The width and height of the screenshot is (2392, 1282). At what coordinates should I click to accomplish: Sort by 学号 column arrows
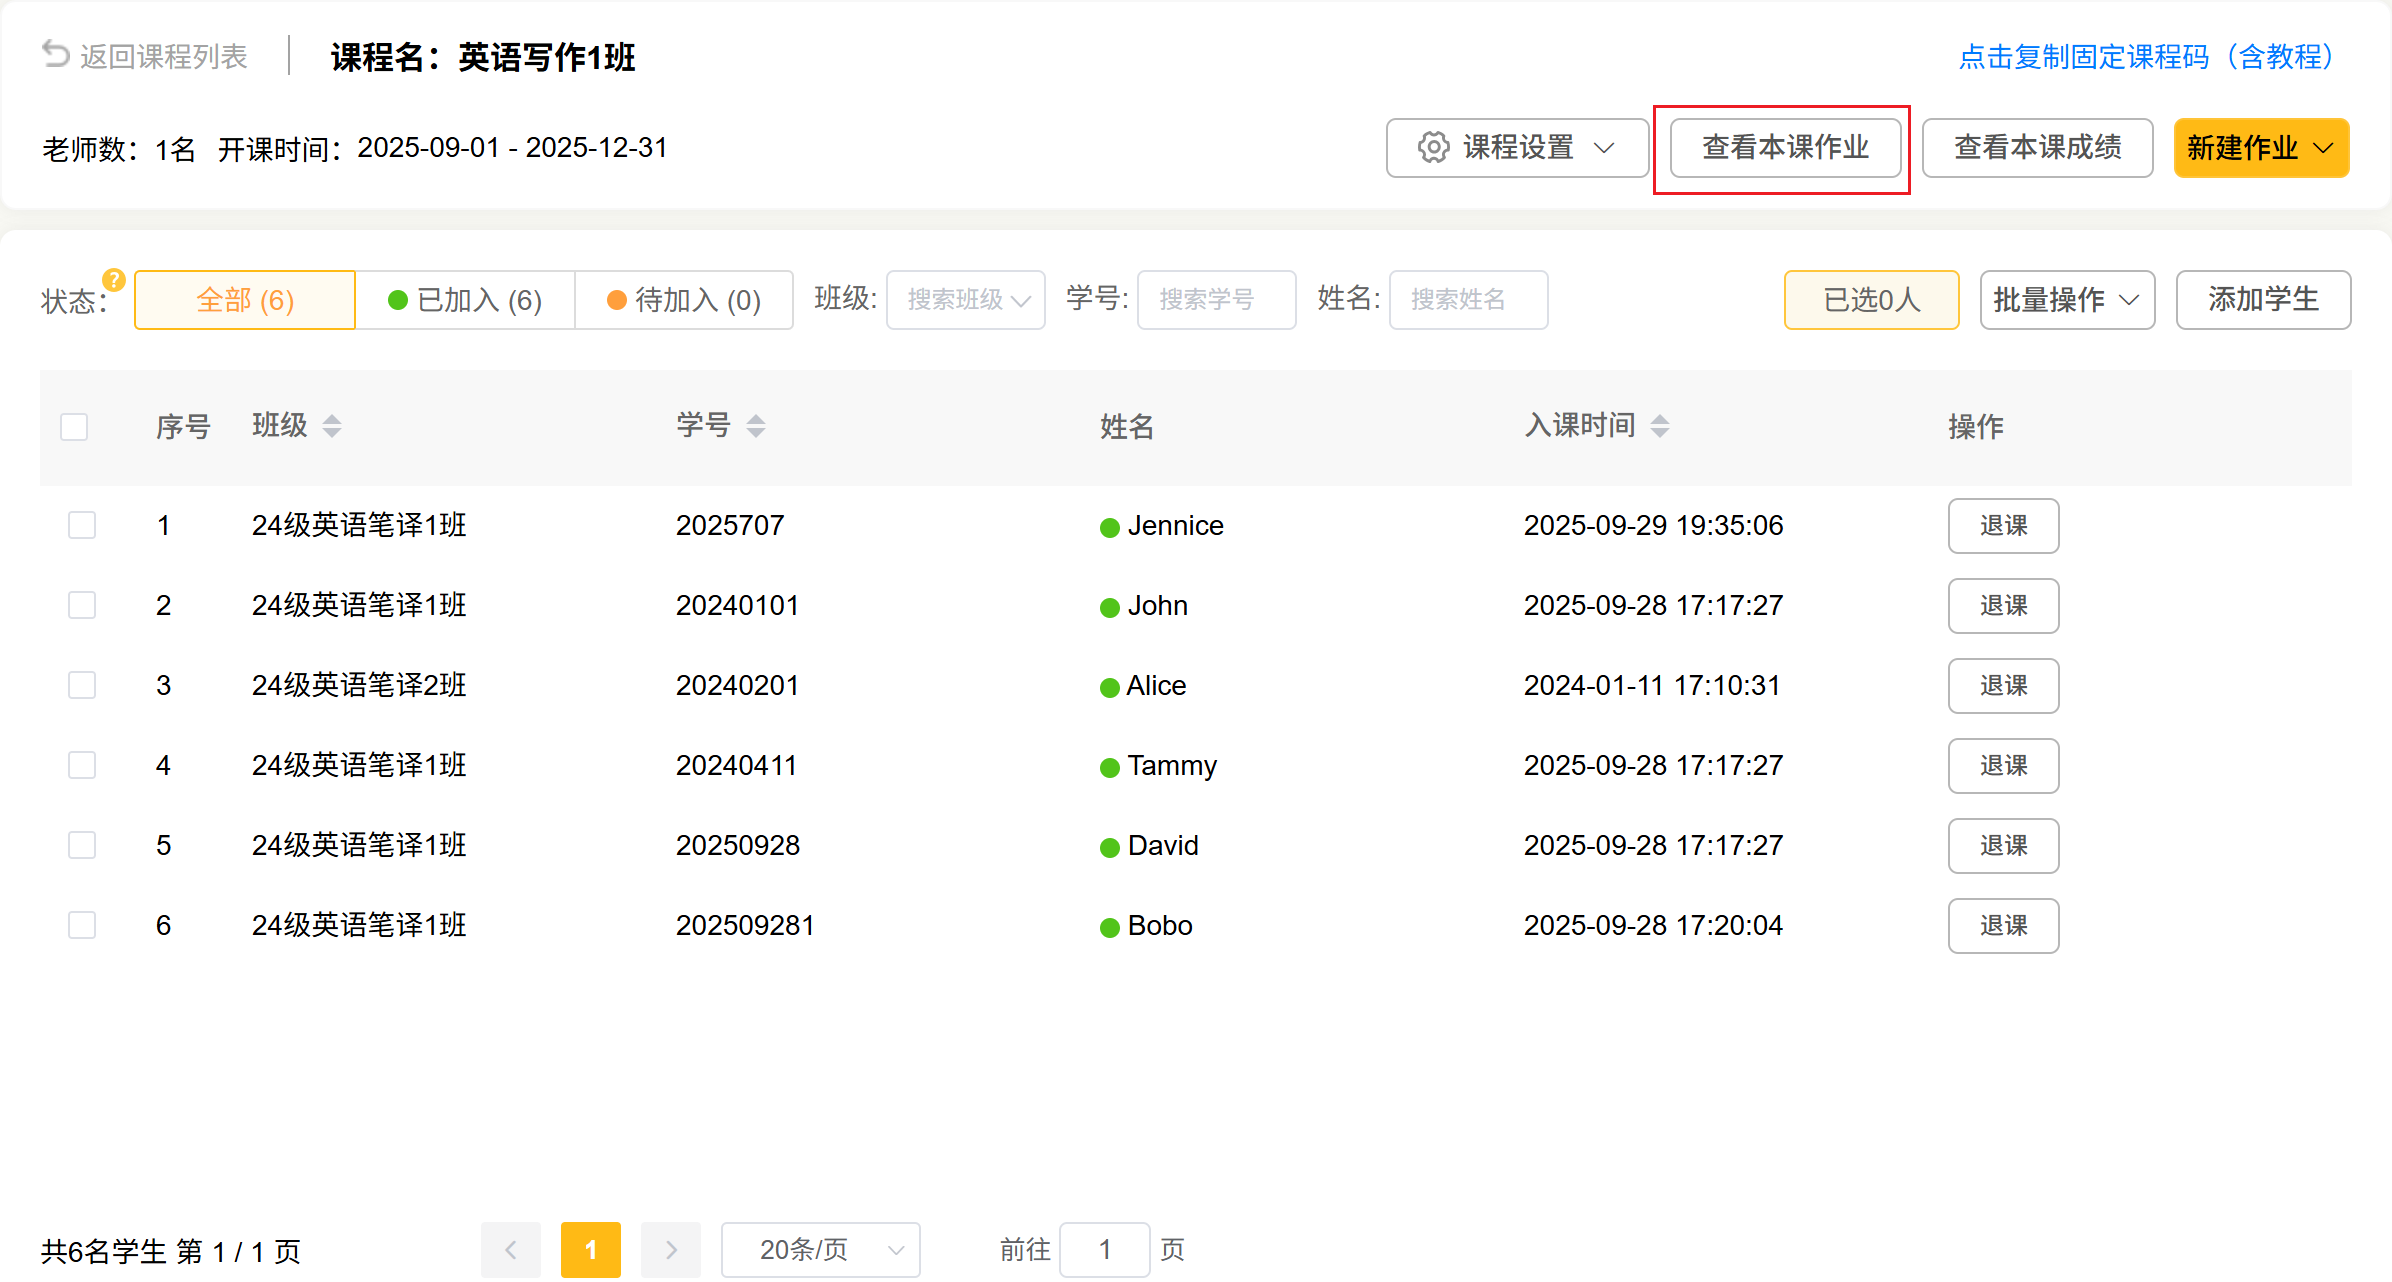click(756, 426)
